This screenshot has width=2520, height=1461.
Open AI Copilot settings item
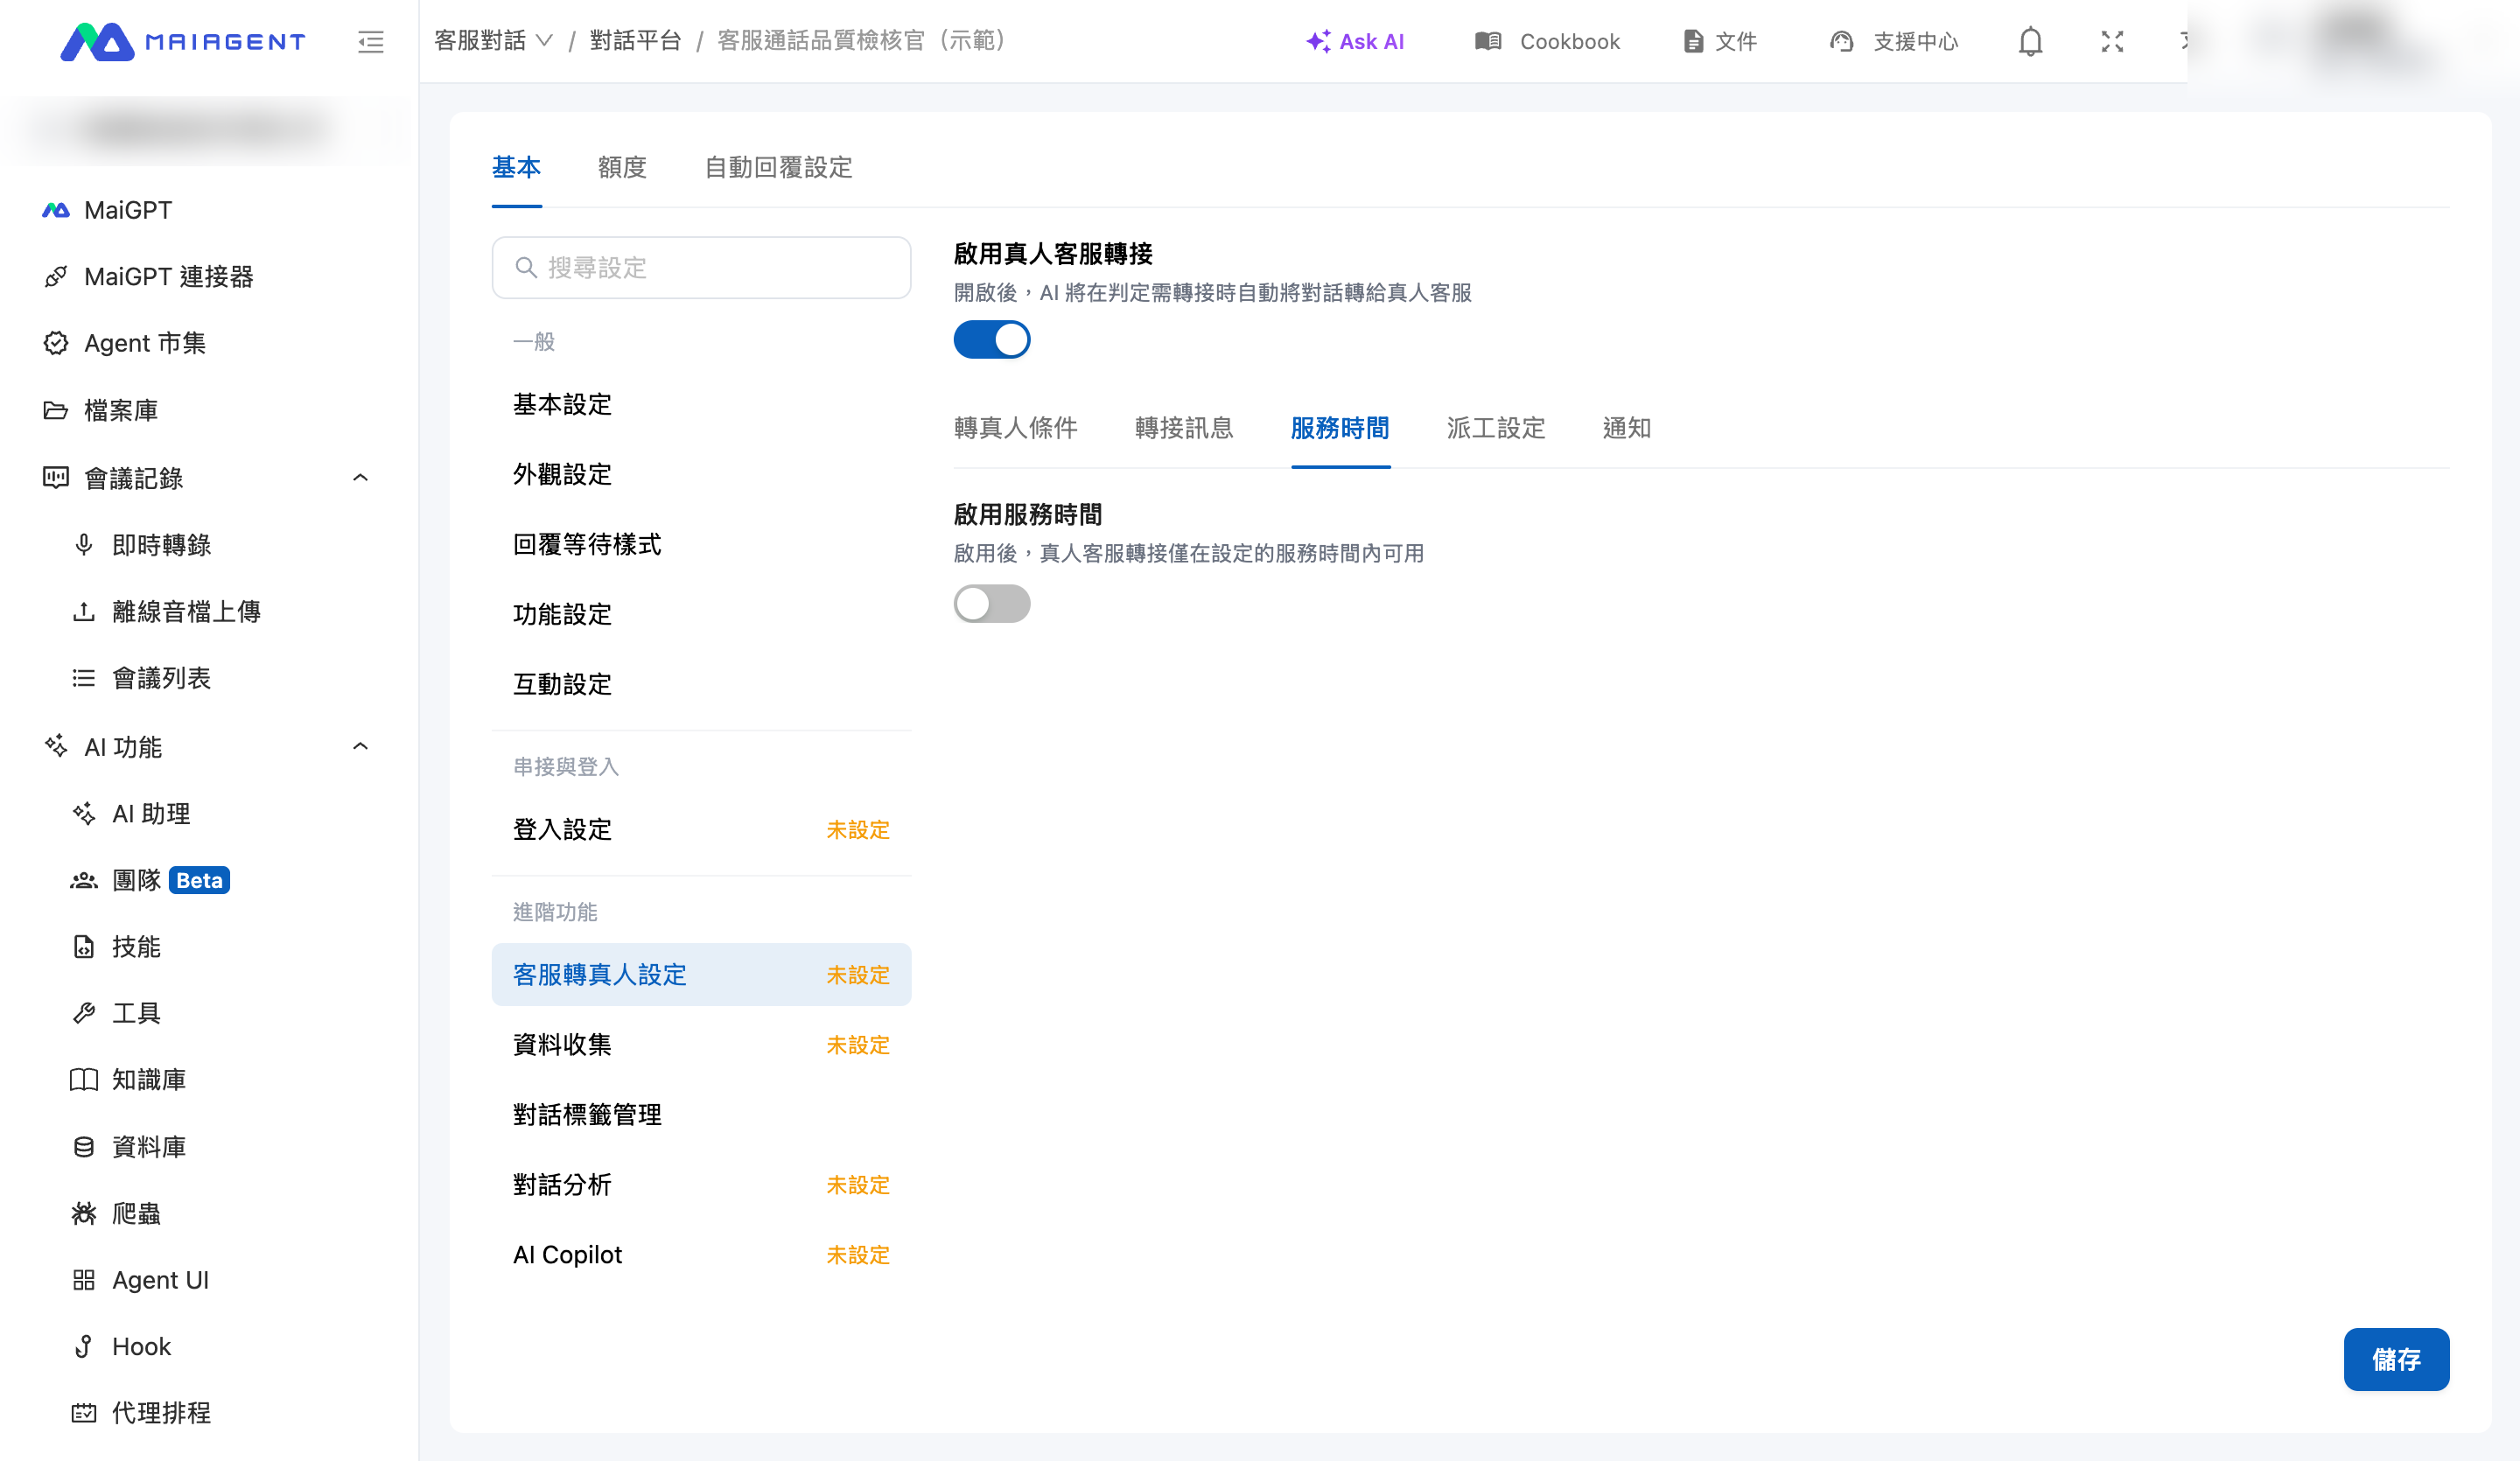click(x=701, y=1255)
